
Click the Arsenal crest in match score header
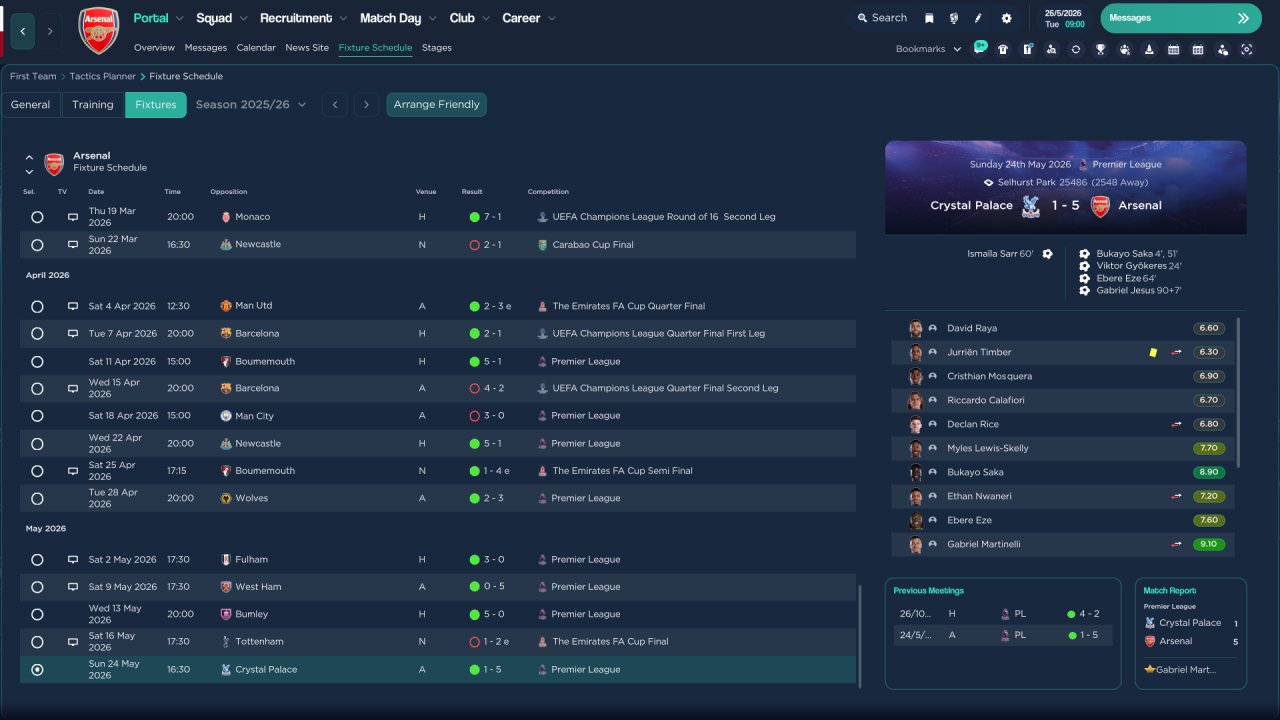(1099, 206)
